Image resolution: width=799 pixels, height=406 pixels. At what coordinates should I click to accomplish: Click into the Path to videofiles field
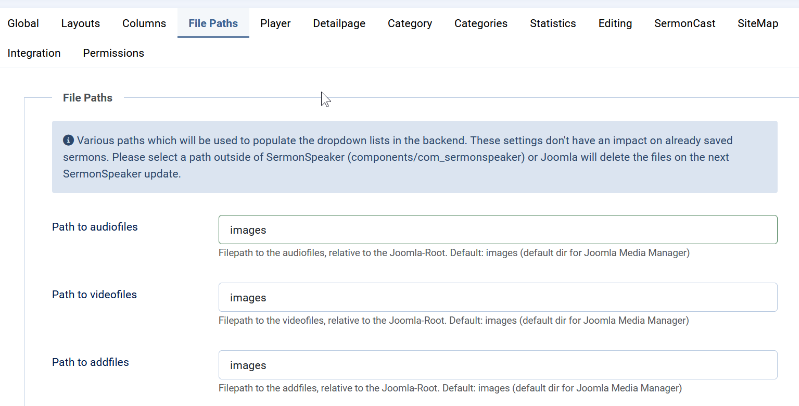pos(497,297)
